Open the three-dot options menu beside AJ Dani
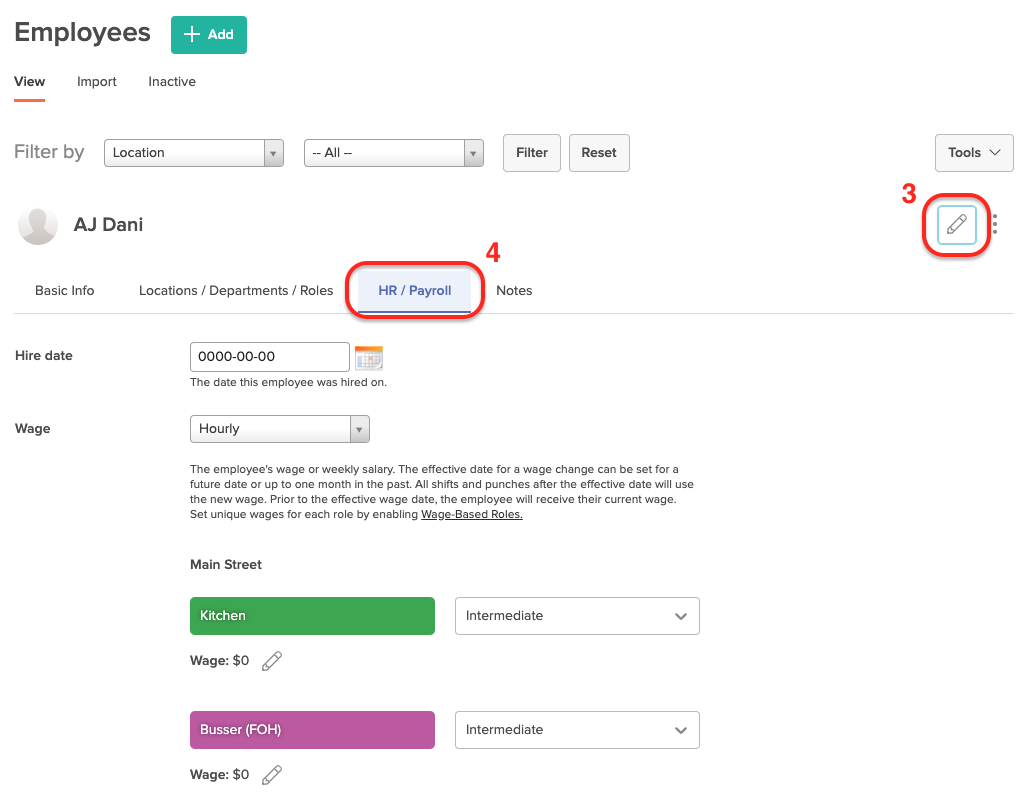 point(995,224)
